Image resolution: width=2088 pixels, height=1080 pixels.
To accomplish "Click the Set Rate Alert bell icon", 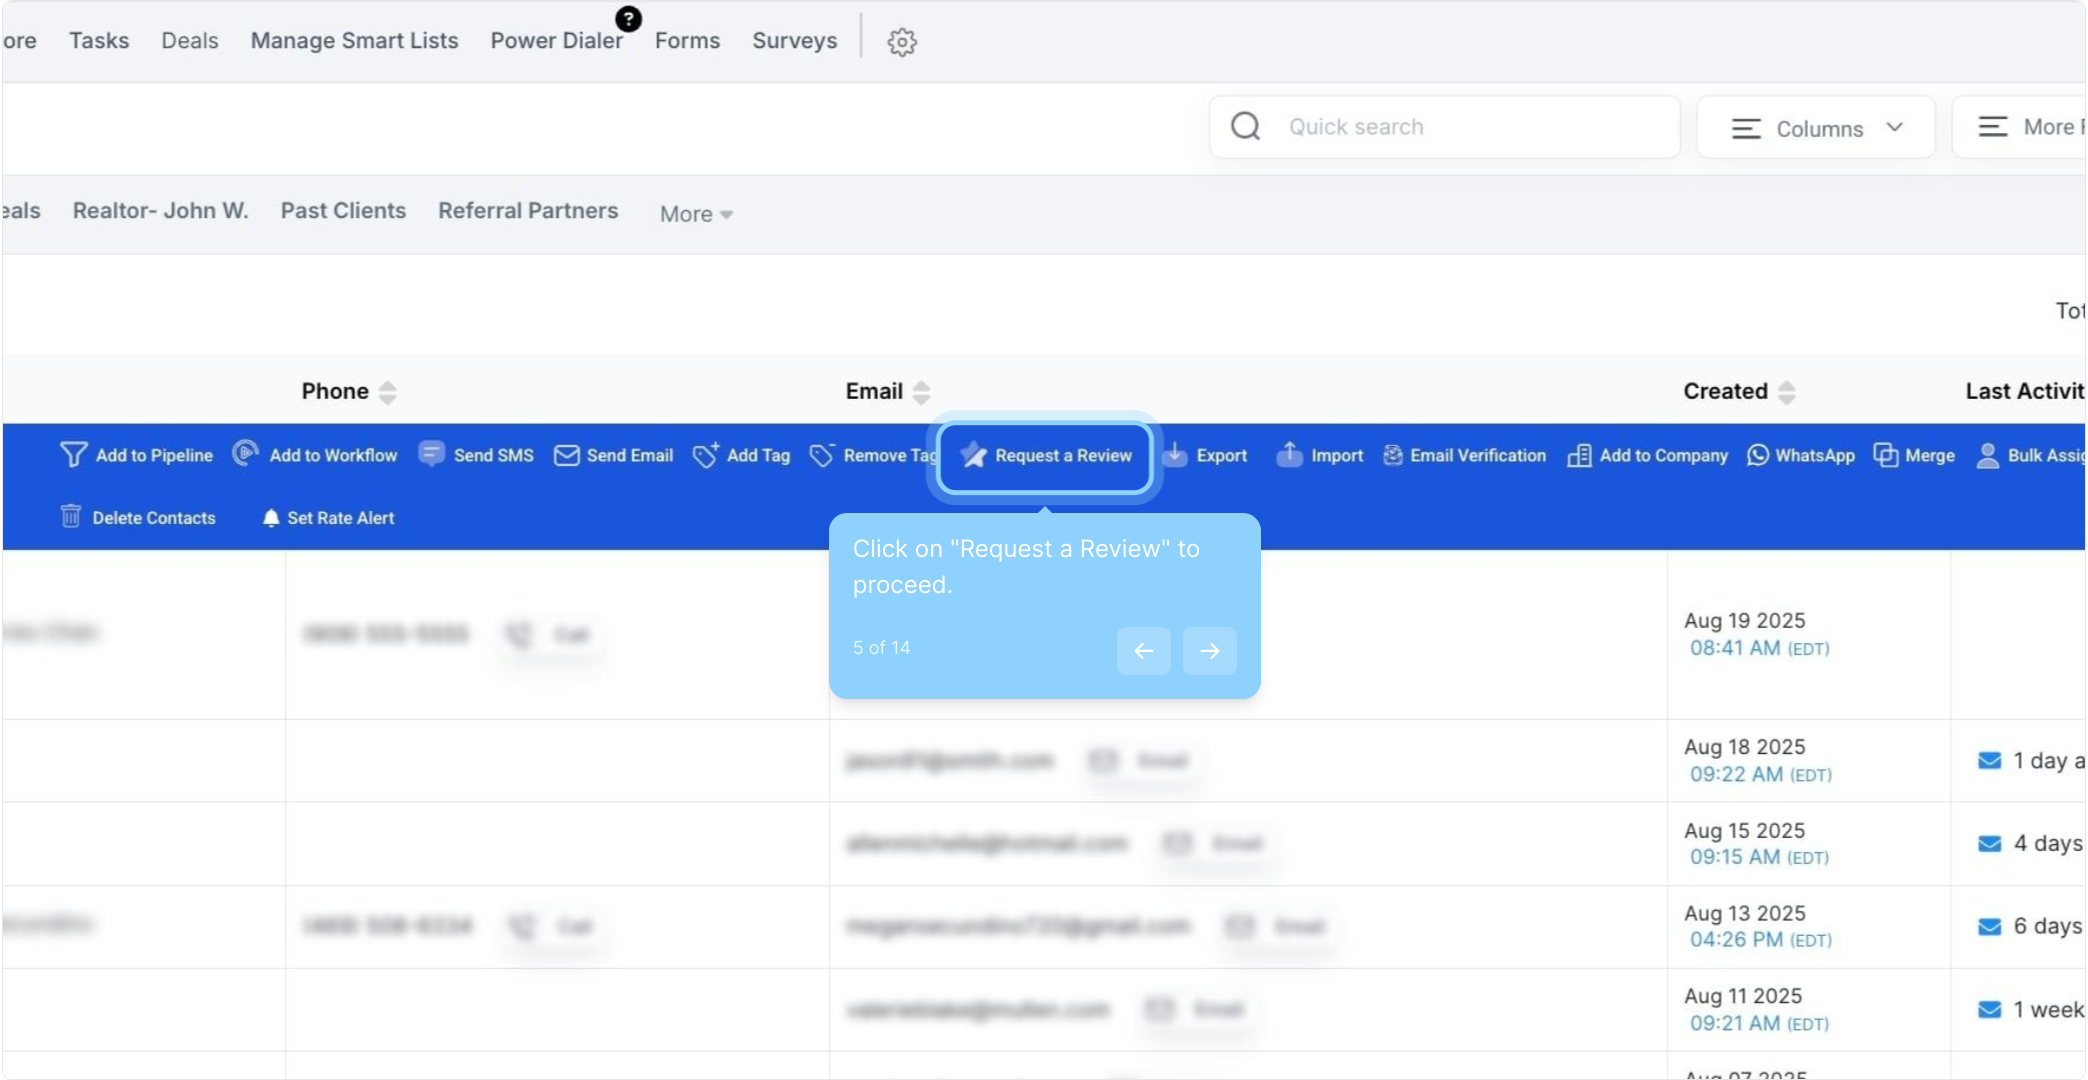I will tap(270, 517).
